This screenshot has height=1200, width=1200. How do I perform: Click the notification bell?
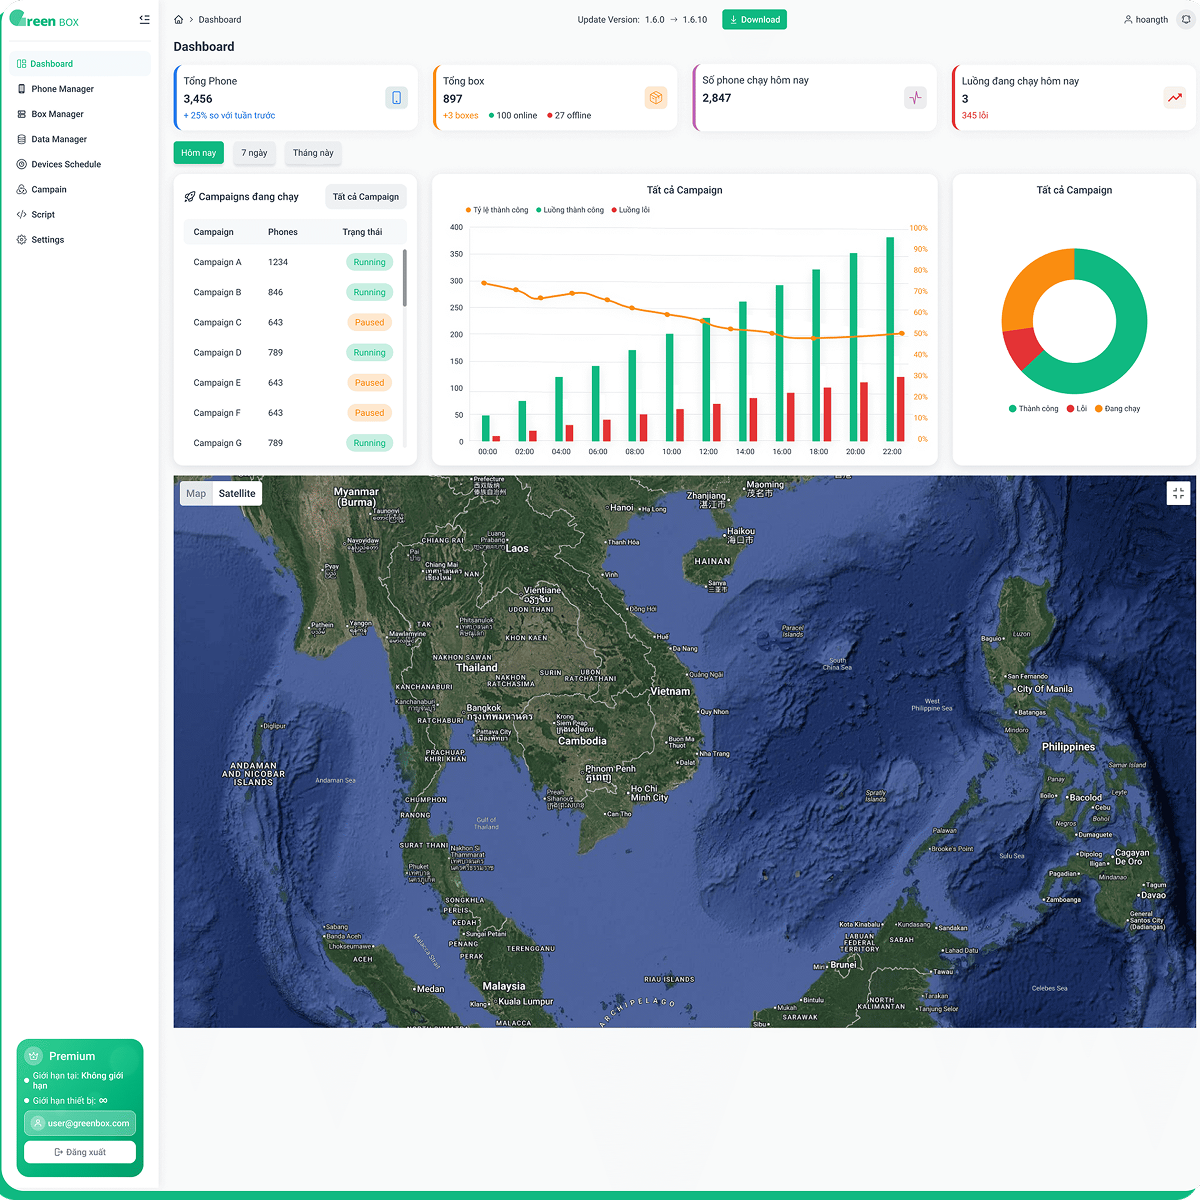(1186, 19)
